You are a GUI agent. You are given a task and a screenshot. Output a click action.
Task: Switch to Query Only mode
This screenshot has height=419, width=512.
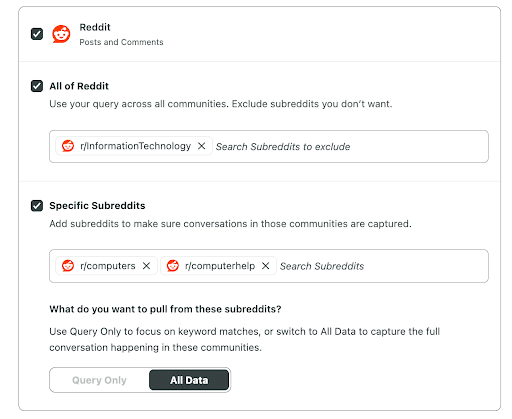(x=99, y=380)
